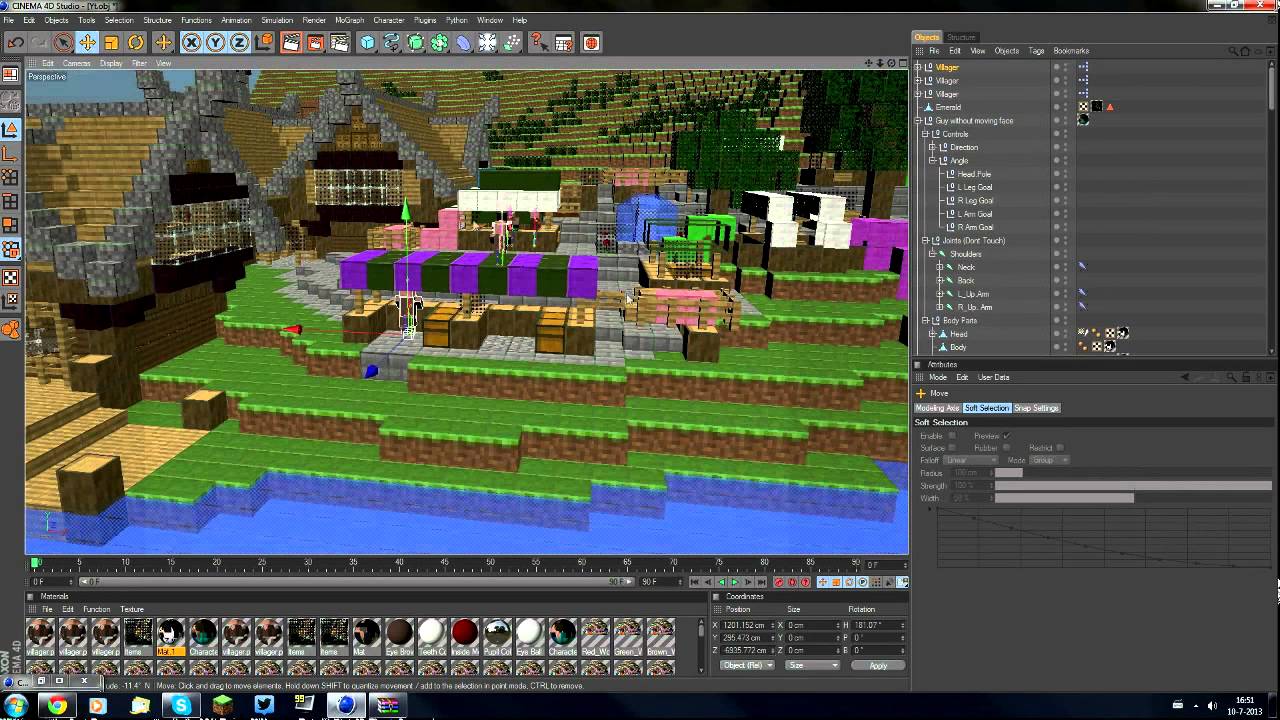Select the Move tool in the toolbar
The height and width of the screenshot is (720, 1280).
pyautogui.click(x=88, y=42)
